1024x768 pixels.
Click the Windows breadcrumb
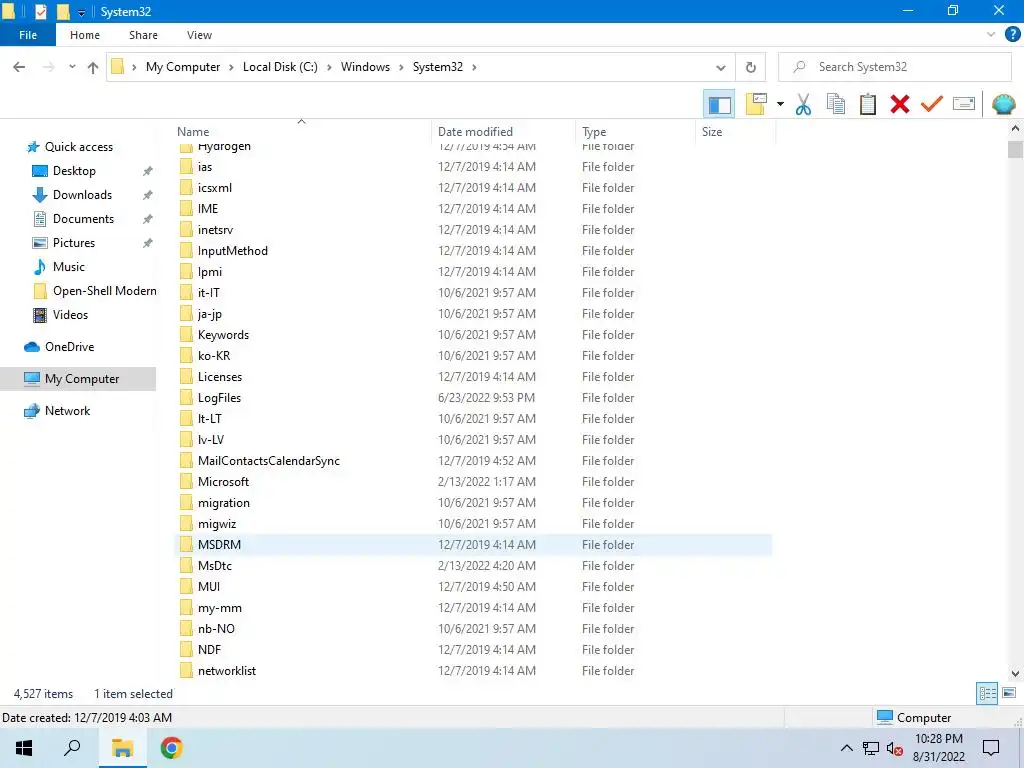pyautogui.click(x=365, y=67)
